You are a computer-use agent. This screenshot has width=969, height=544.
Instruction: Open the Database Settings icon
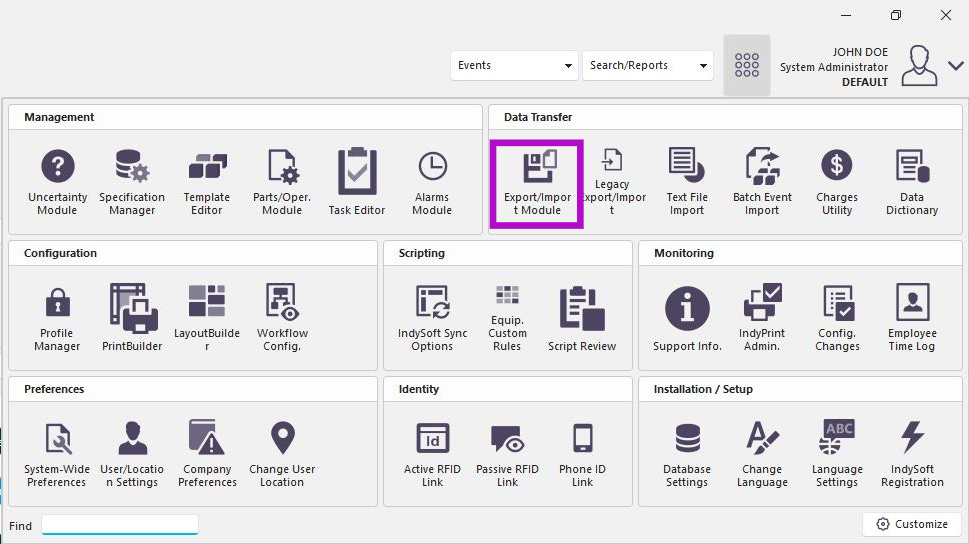(x=687, y=453)
